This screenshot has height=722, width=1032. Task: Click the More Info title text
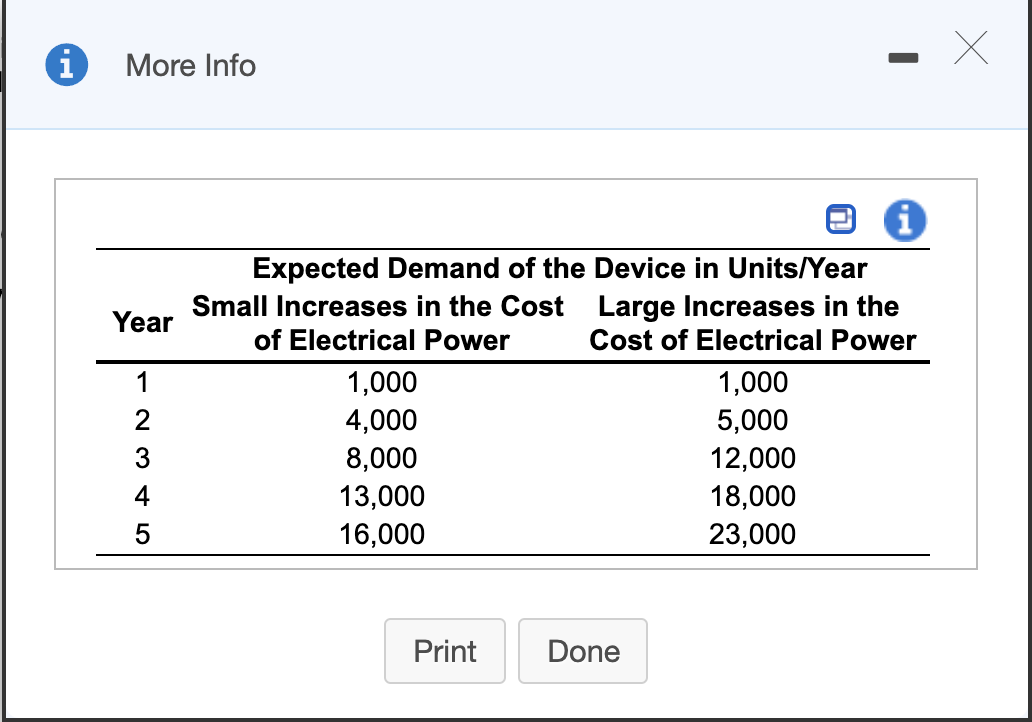click(x=191, y=66)
